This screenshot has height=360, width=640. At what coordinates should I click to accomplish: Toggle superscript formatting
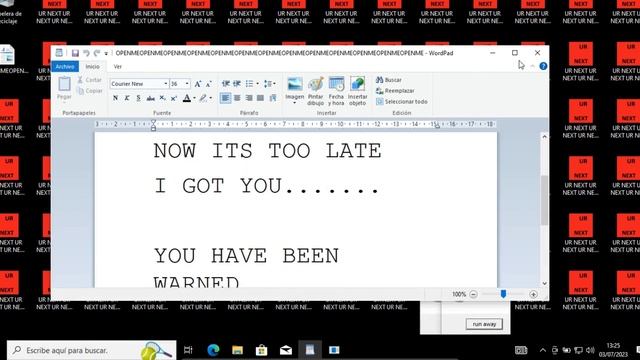click(174, 98)
